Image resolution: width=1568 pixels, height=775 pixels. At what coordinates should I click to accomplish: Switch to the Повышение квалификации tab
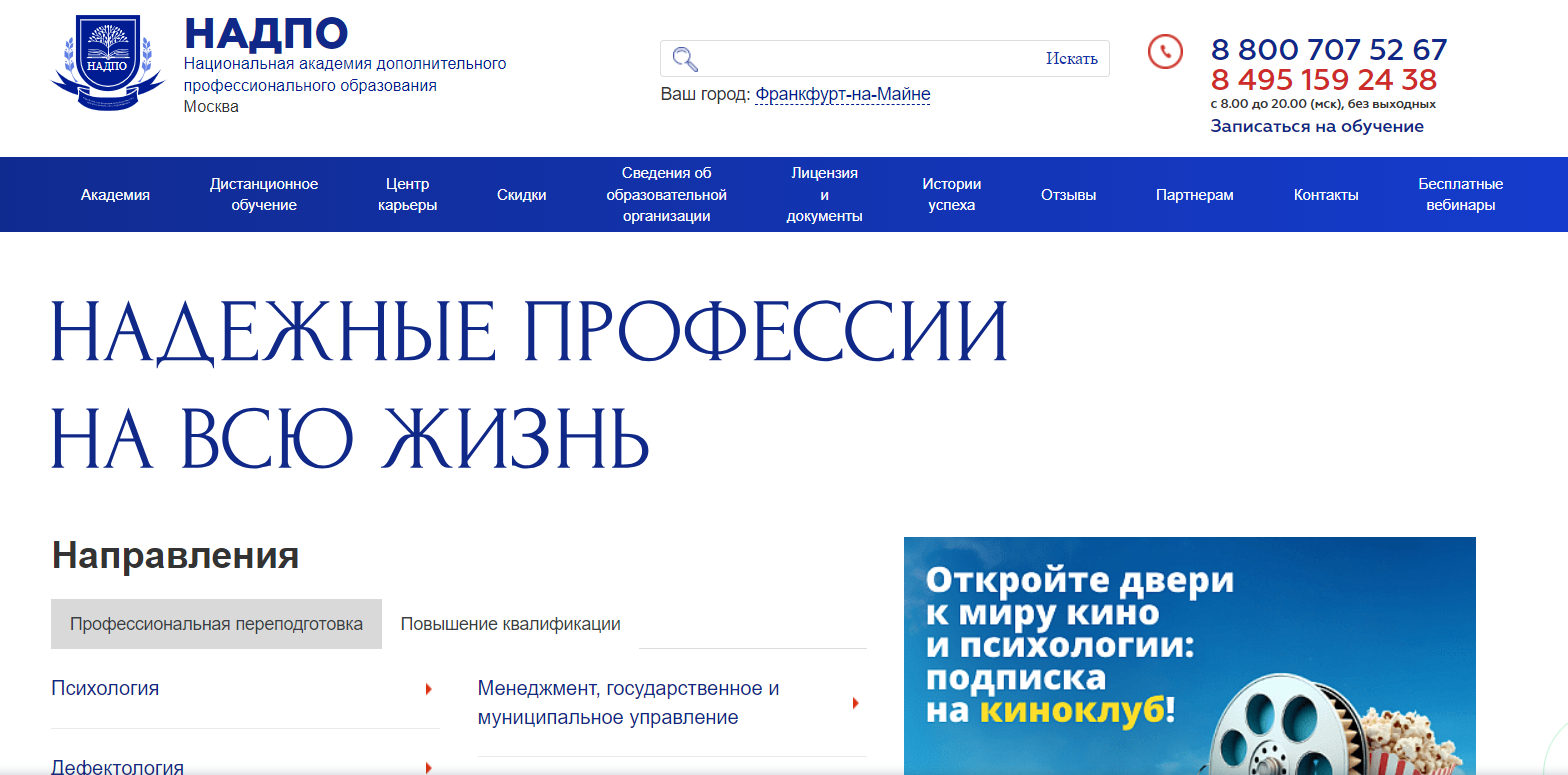tap(510, 624)
